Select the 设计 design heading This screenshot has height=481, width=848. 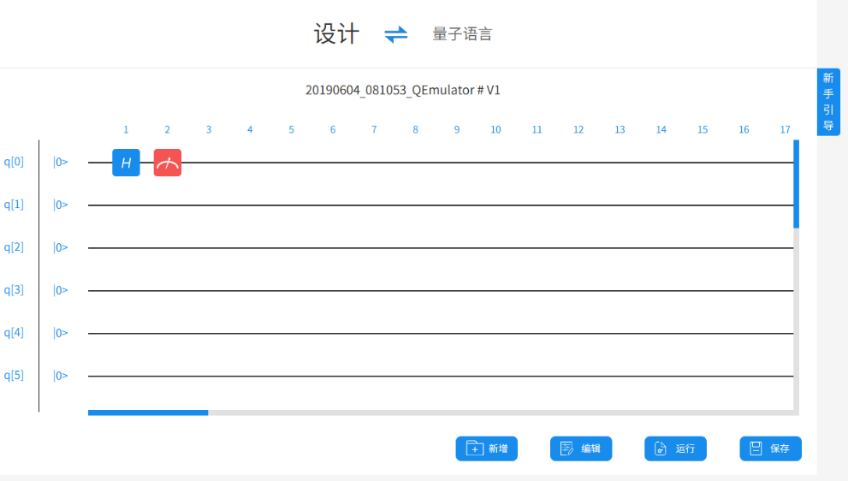[x=336, y=34]
